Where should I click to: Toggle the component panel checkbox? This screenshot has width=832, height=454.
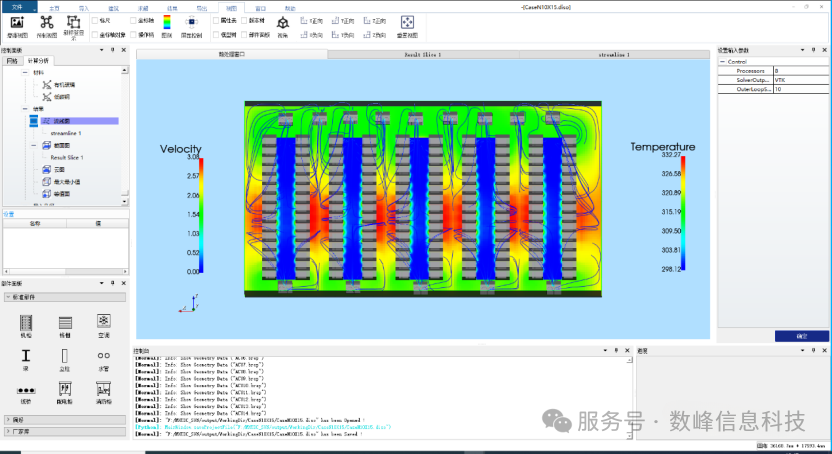coord(244,34)
